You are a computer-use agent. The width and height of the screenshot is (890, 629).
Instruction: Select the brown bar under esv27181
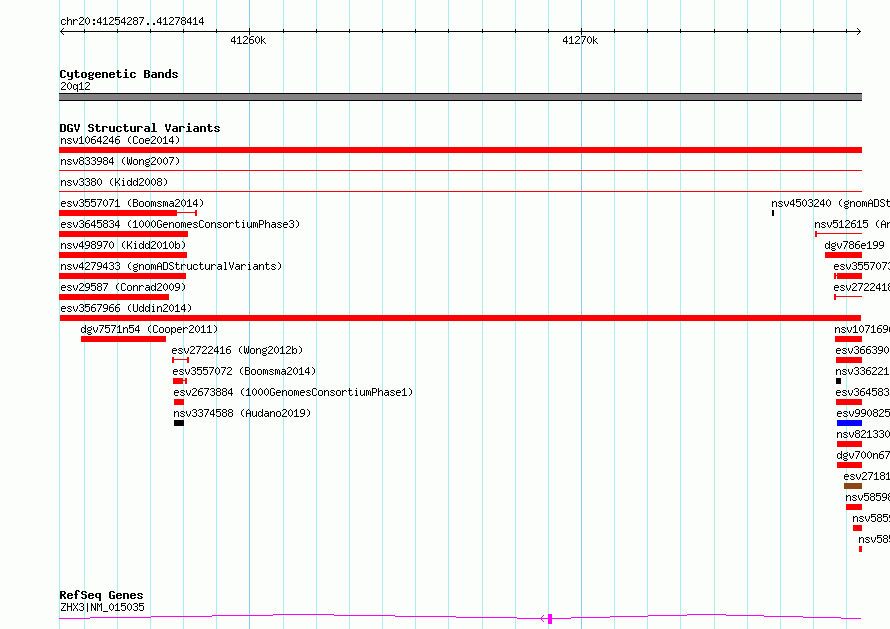[x=853, y=486]
